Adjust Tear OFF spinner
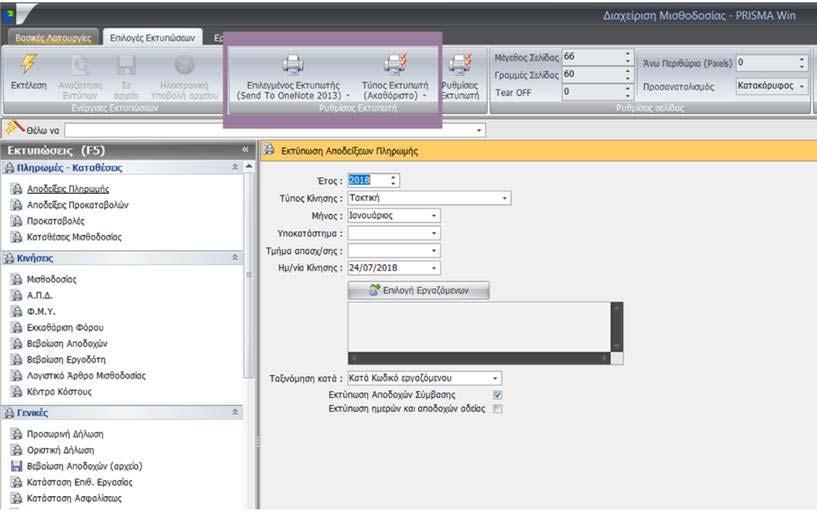The image size is (817, 511). click(x=628, y=92)
